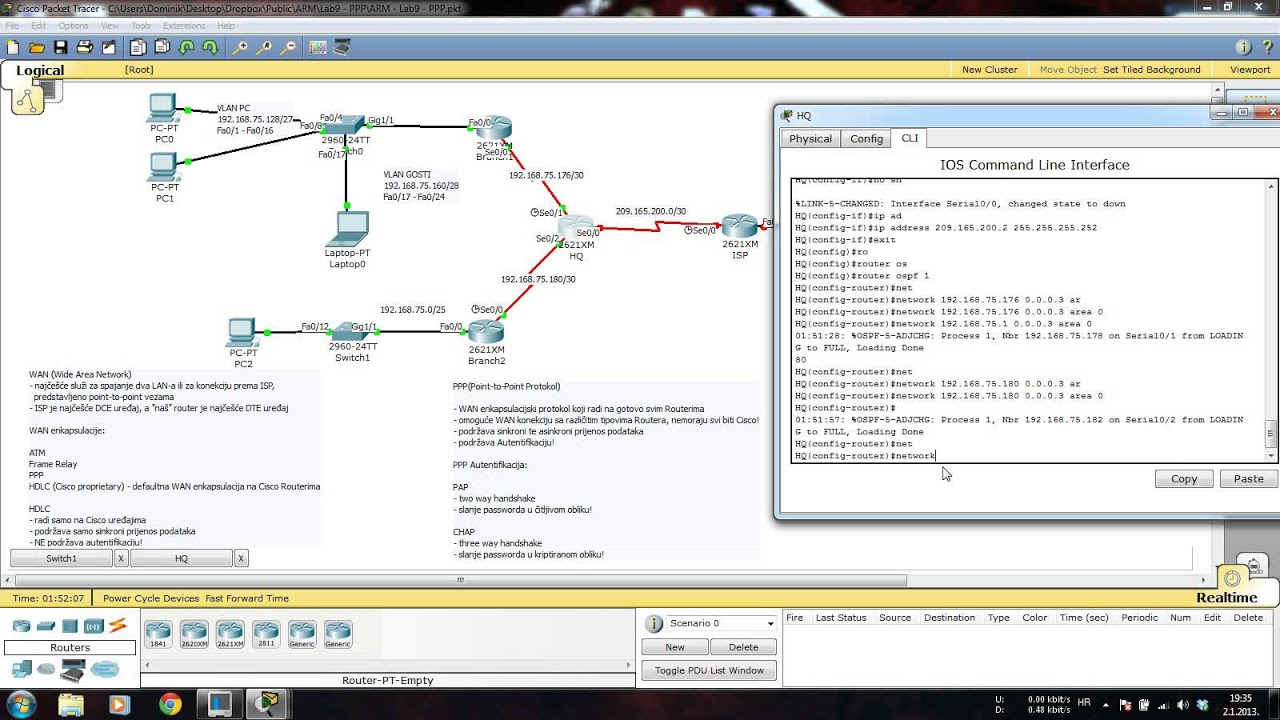Click the Copy button in HQ window
The height and width of the screenshot is (720, 1280).
click(x=1184, y=479)
